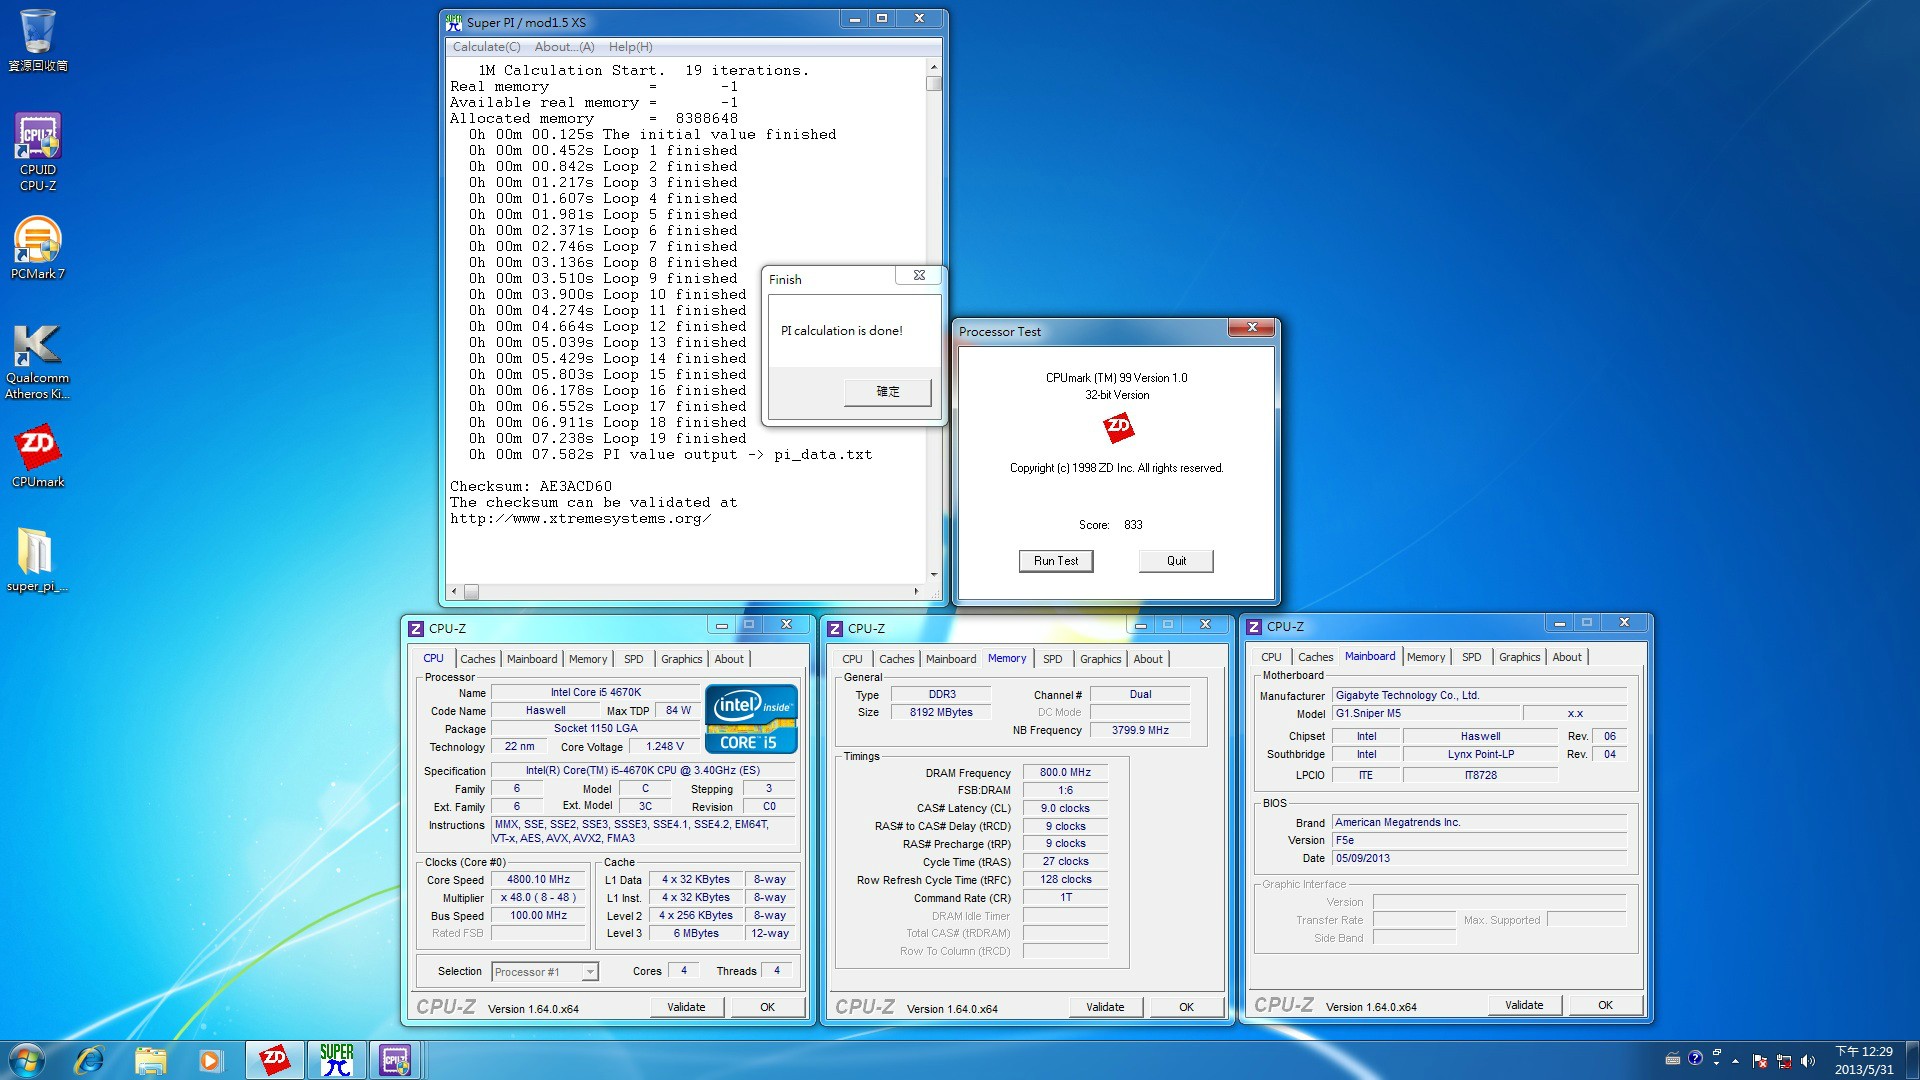Open SPD tab in middle CPU-Z
This screenshot has width=1920, height=1080.
1053,659
